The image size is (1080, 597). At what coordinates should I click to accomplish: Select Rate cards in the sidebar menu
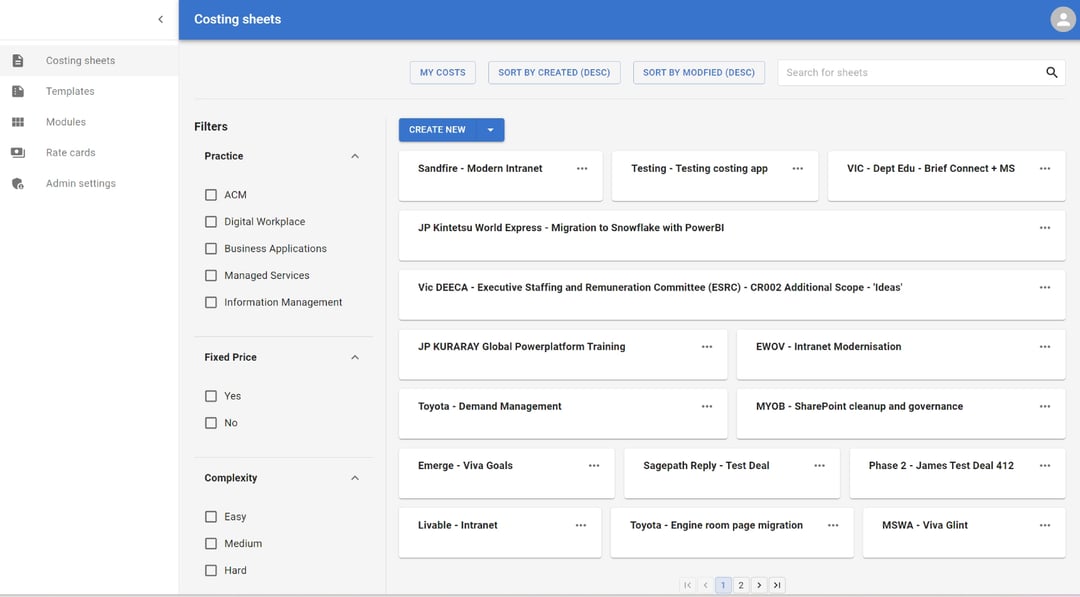pos(70,152)
